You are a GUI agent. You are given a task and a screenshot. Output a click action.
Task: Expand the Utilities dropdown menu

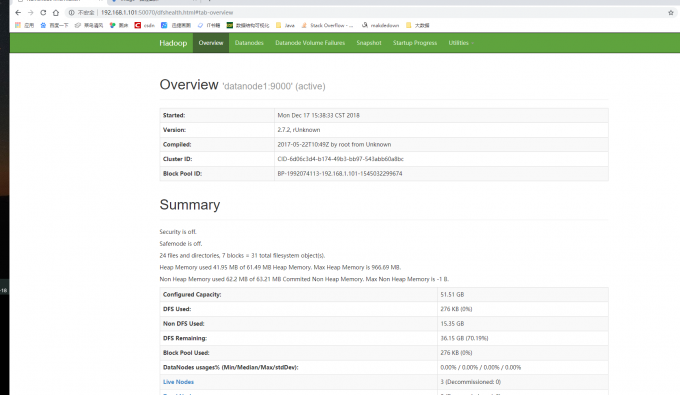point(461,43)
